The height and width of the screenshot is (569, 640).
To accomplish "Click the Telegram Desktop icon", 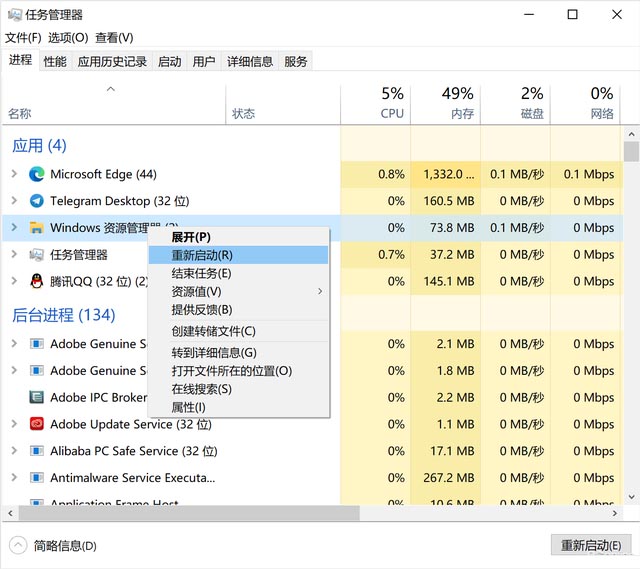I will tap(37, 201).
